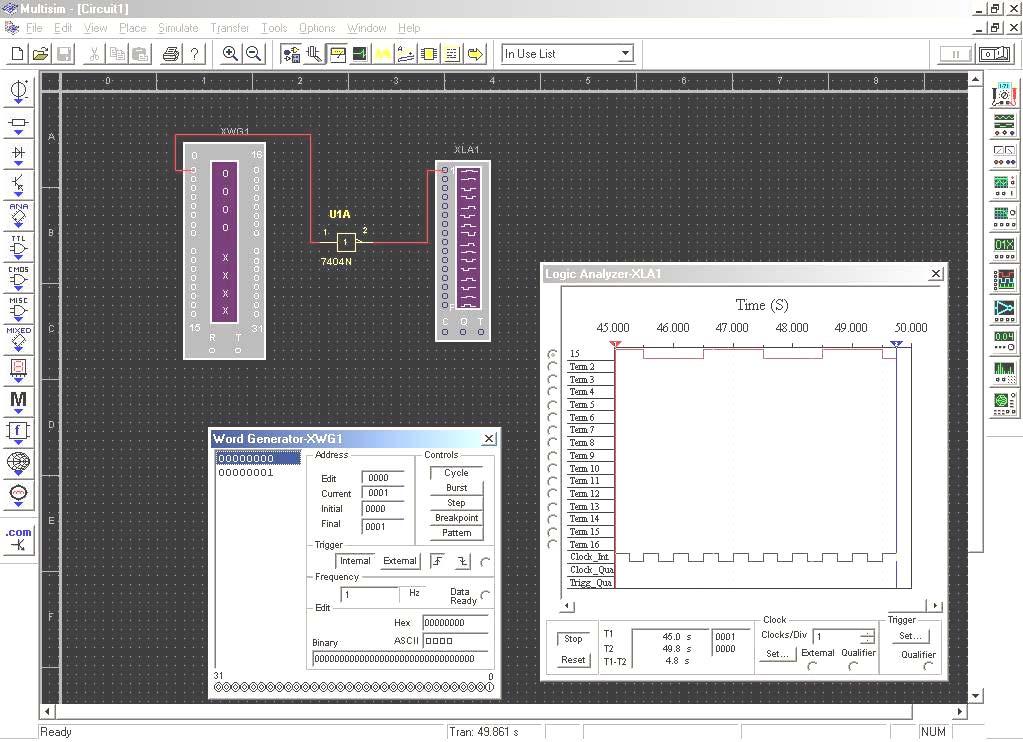Select the Term 14 channel radio button

pos(553,519)
